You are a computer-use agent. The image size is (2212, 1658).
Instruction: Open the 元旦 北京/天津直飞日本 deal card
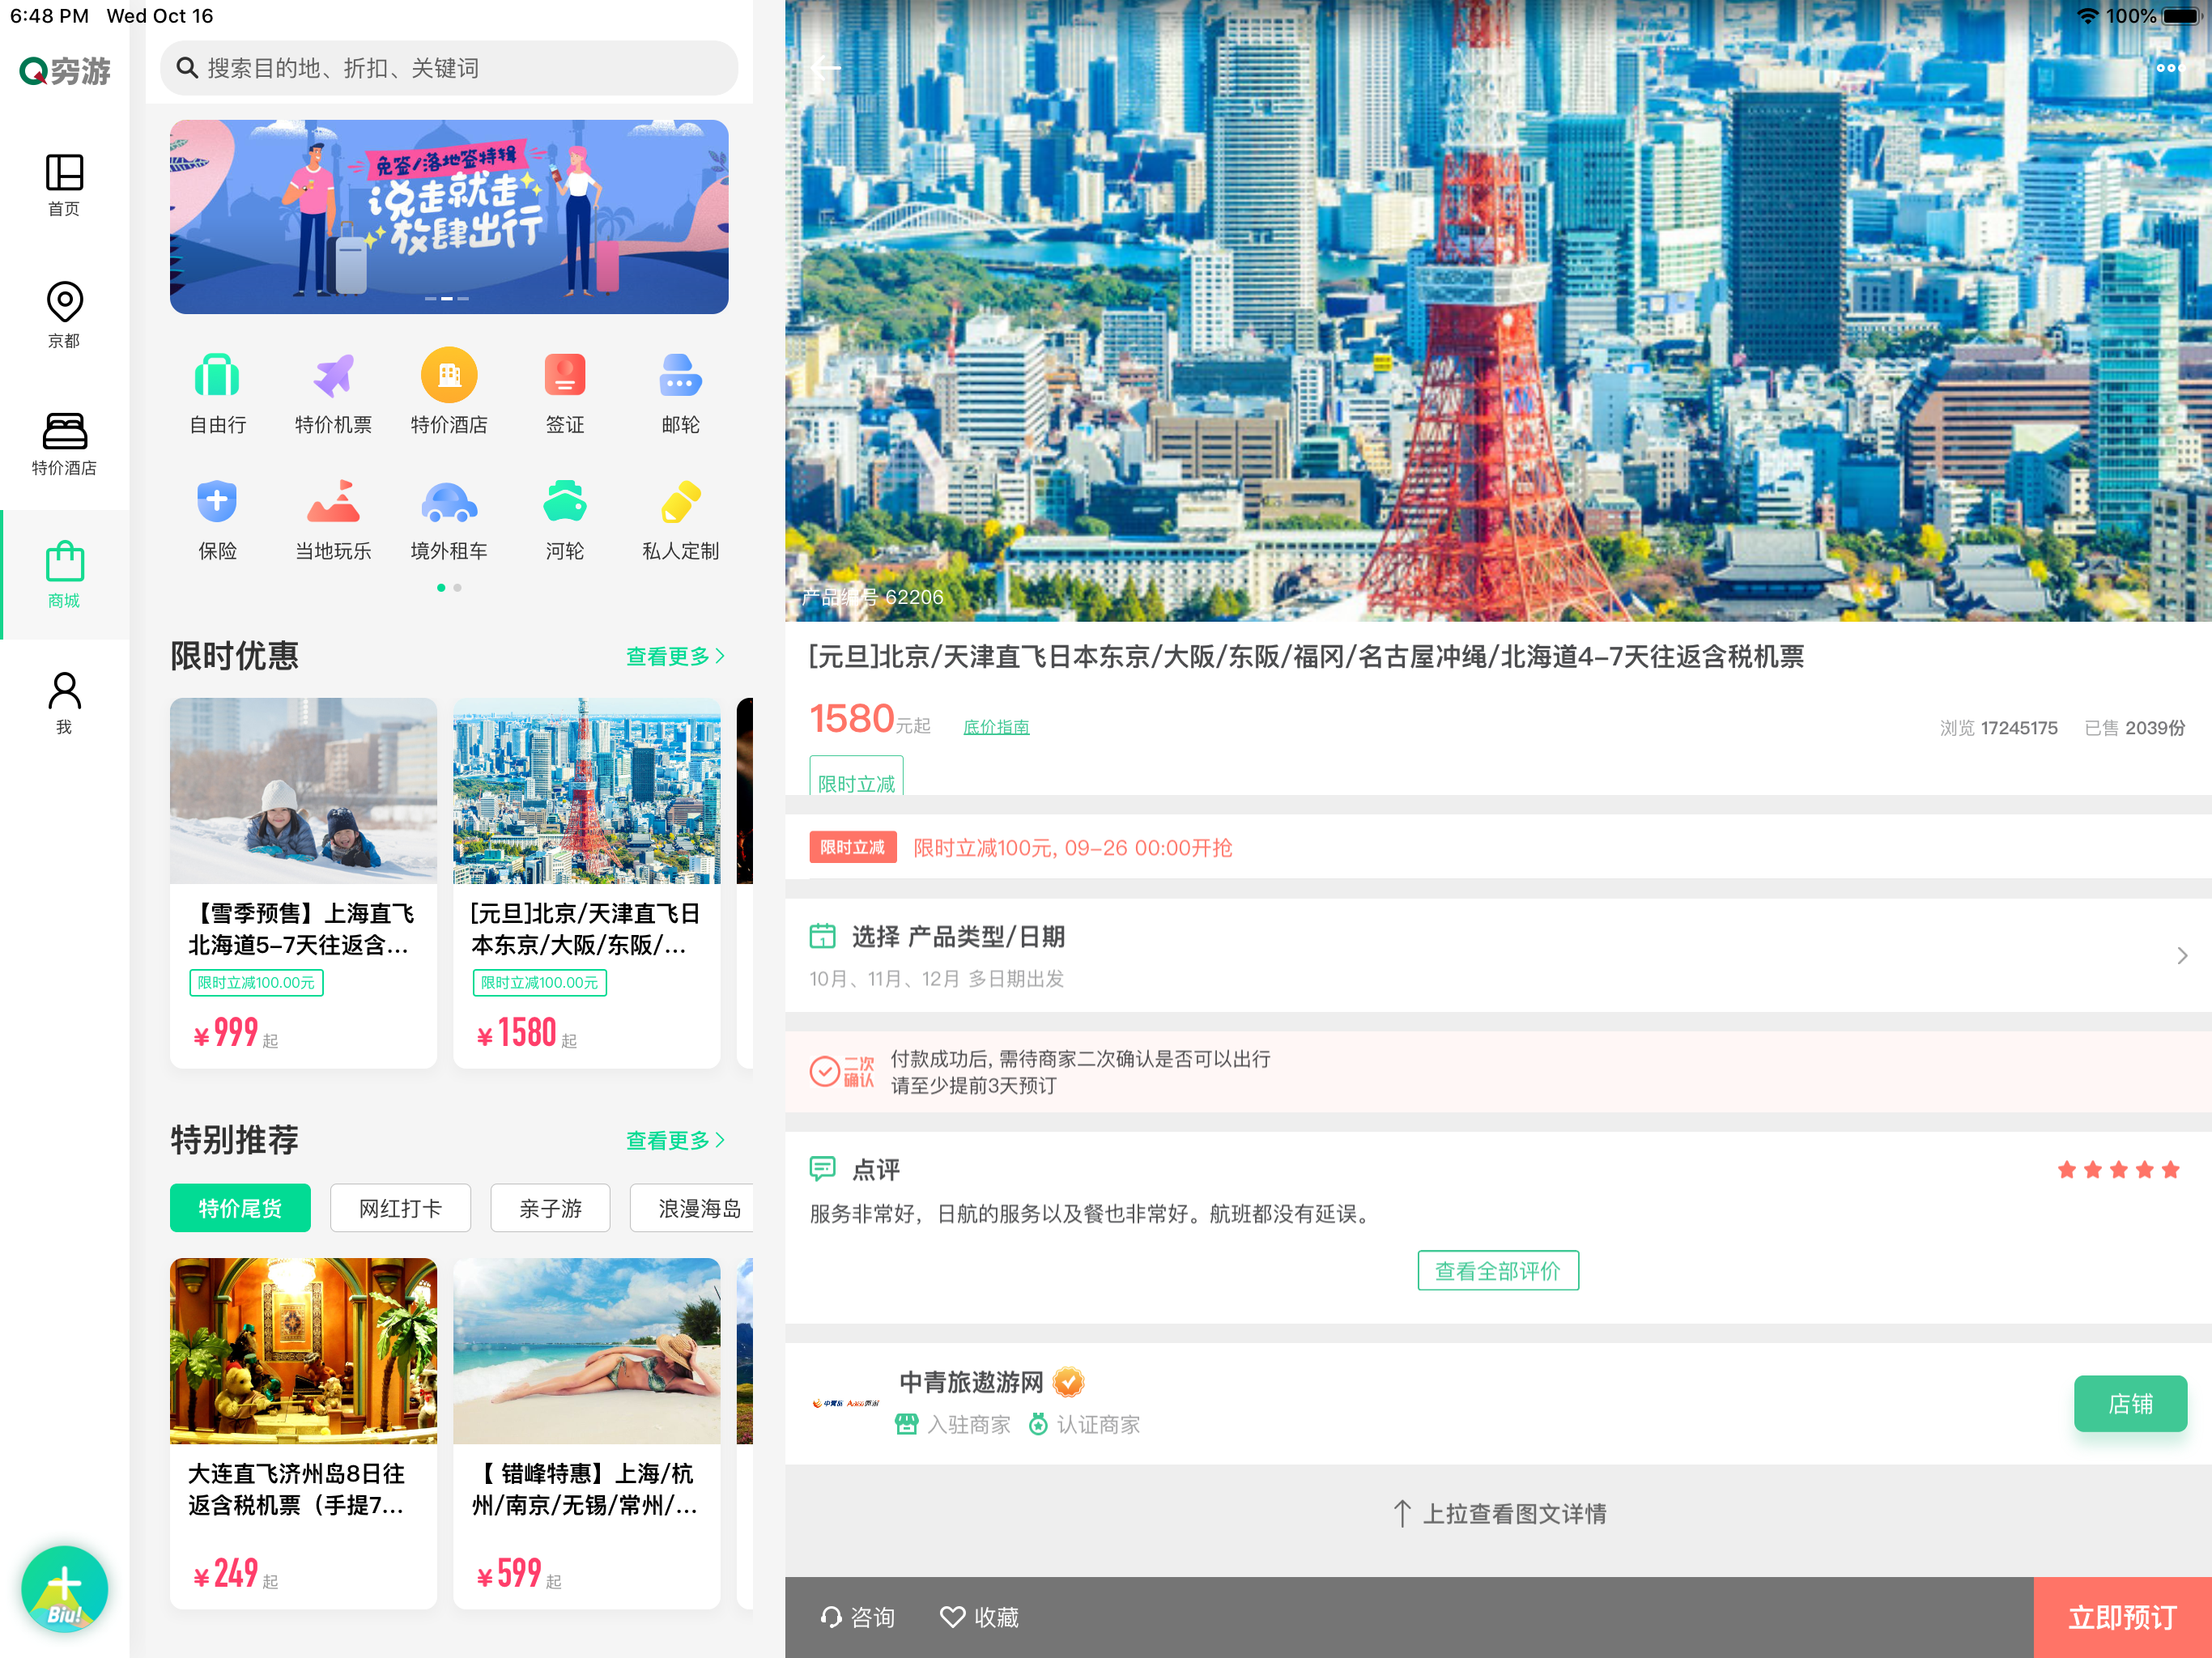(x=587, y=883)
